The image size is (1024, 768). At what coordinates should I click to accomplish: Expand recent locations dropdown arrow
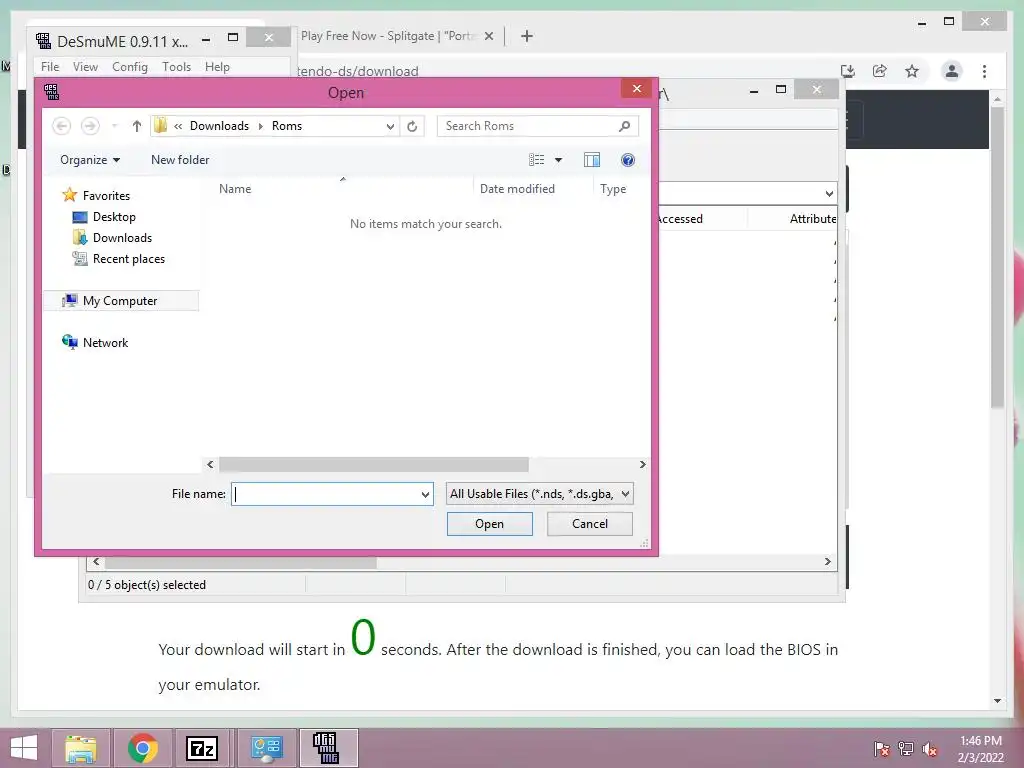(x=114, y=126)
